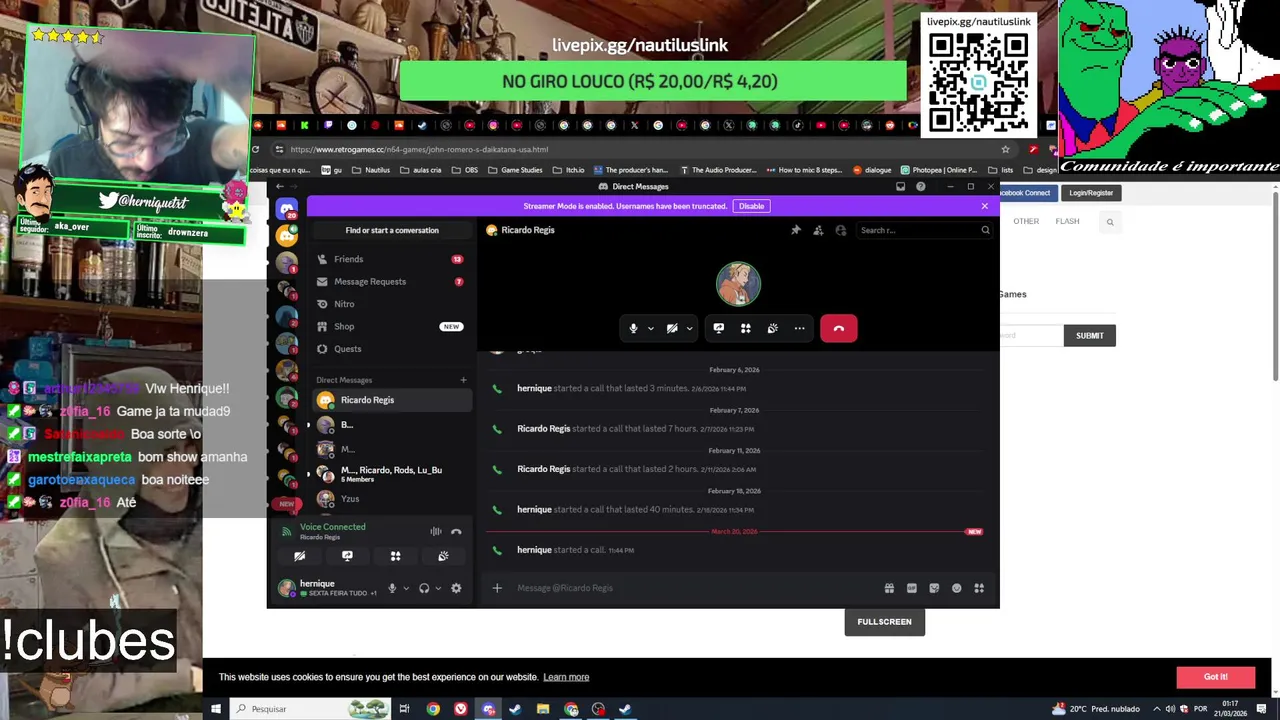Open hernique user profile panel
The height and width of the screenshot is (720, 1280).
(327, 588)
